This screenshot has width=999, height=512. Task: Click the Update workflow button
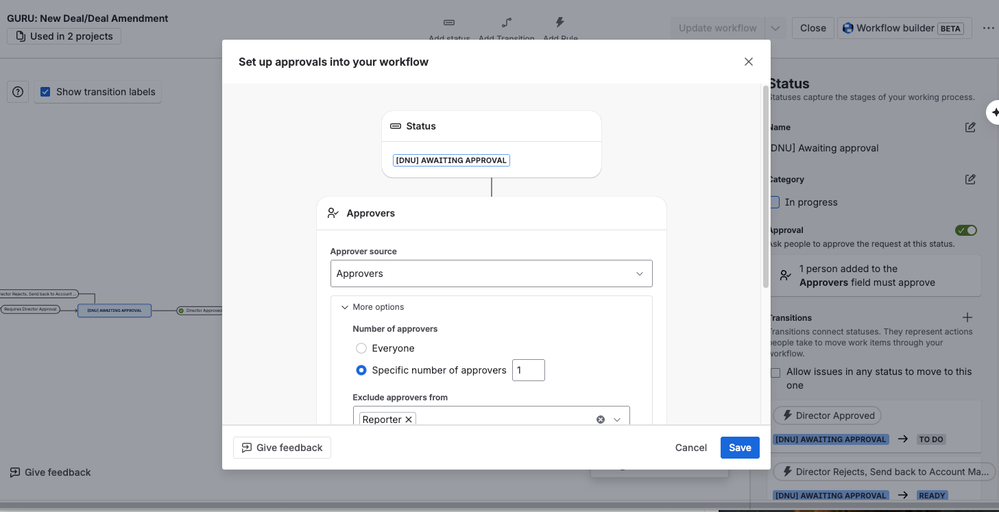[717, 28]
